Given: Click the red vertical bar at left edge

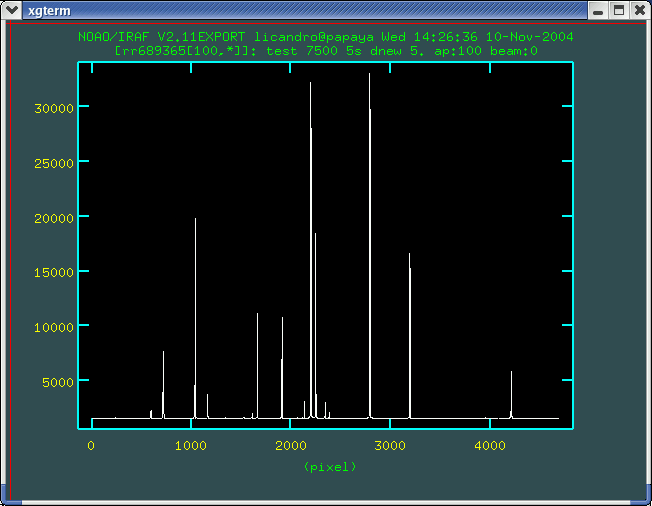Looking at the screenshot, I should click(x=10, y=250).
